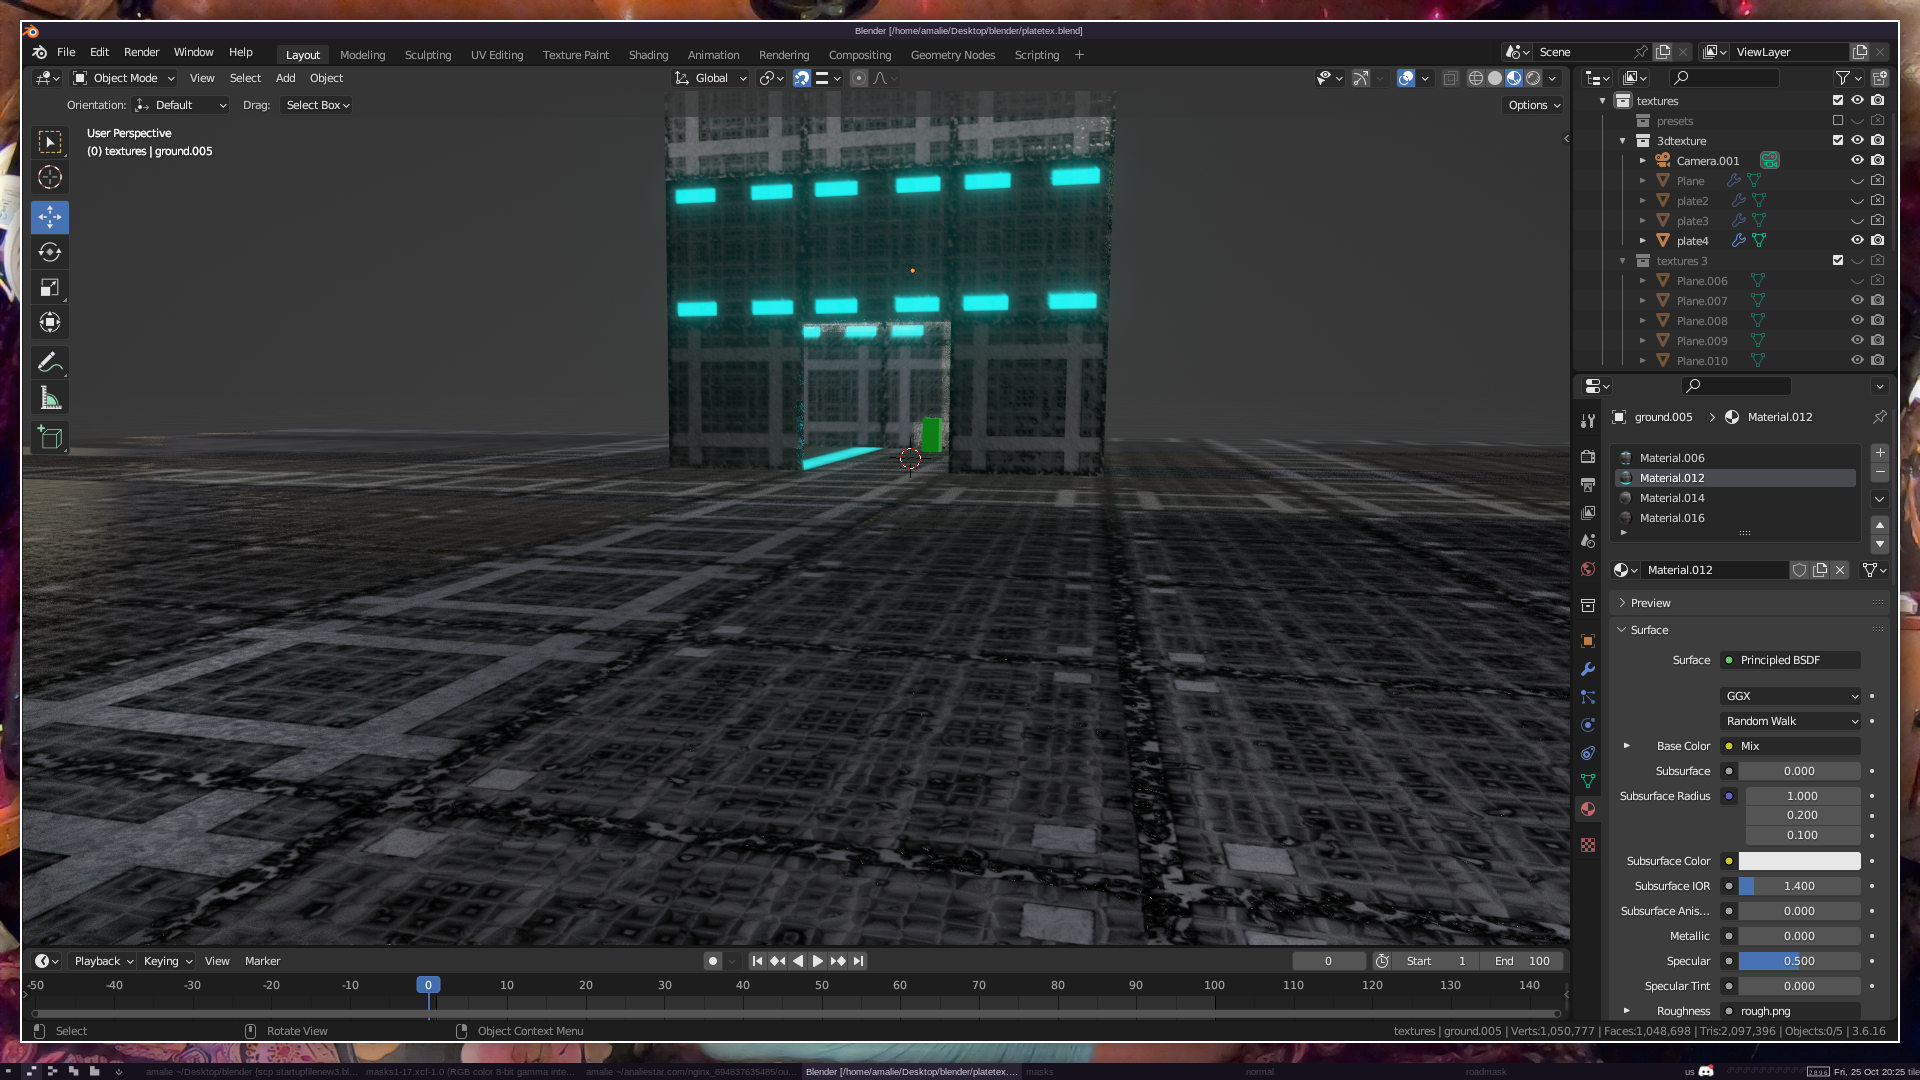Activate the Annotate pencil tool
This screenshot has width=1920, height=1080.
[x=50, y=363]
